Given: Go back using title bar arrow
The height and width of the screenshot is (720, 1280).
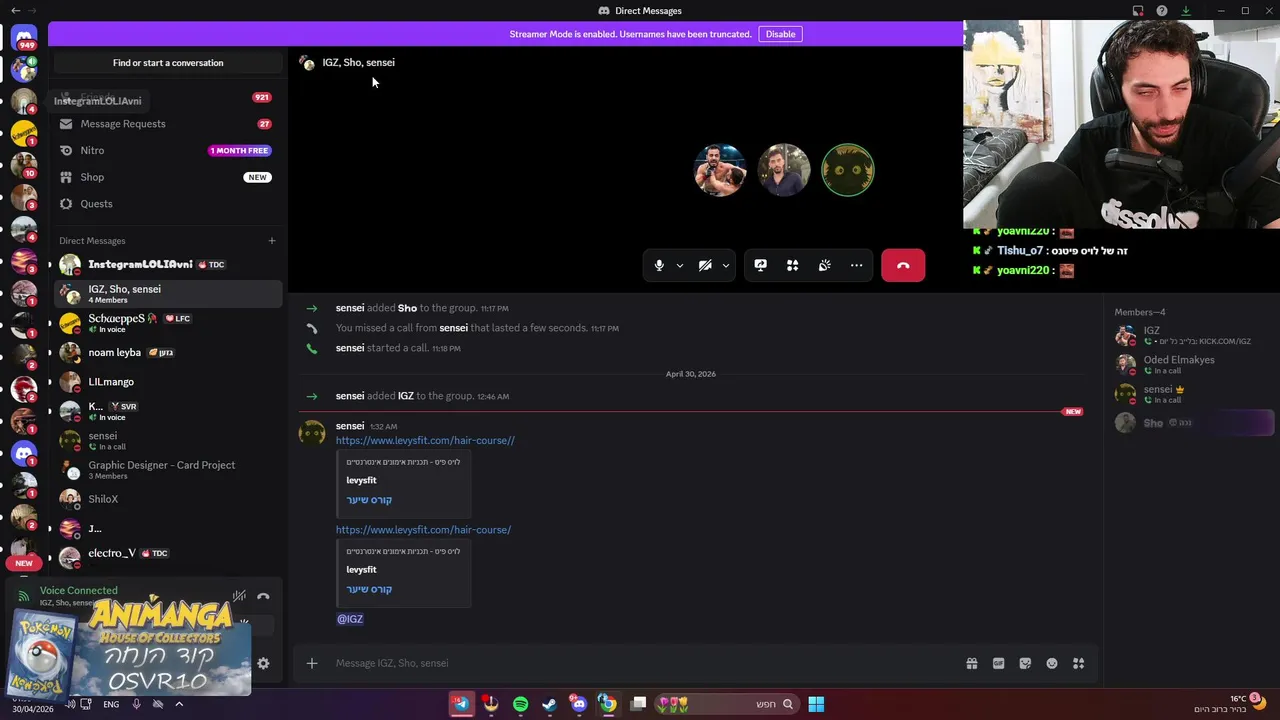Looking at the screenshot, I should click(15, 11).
